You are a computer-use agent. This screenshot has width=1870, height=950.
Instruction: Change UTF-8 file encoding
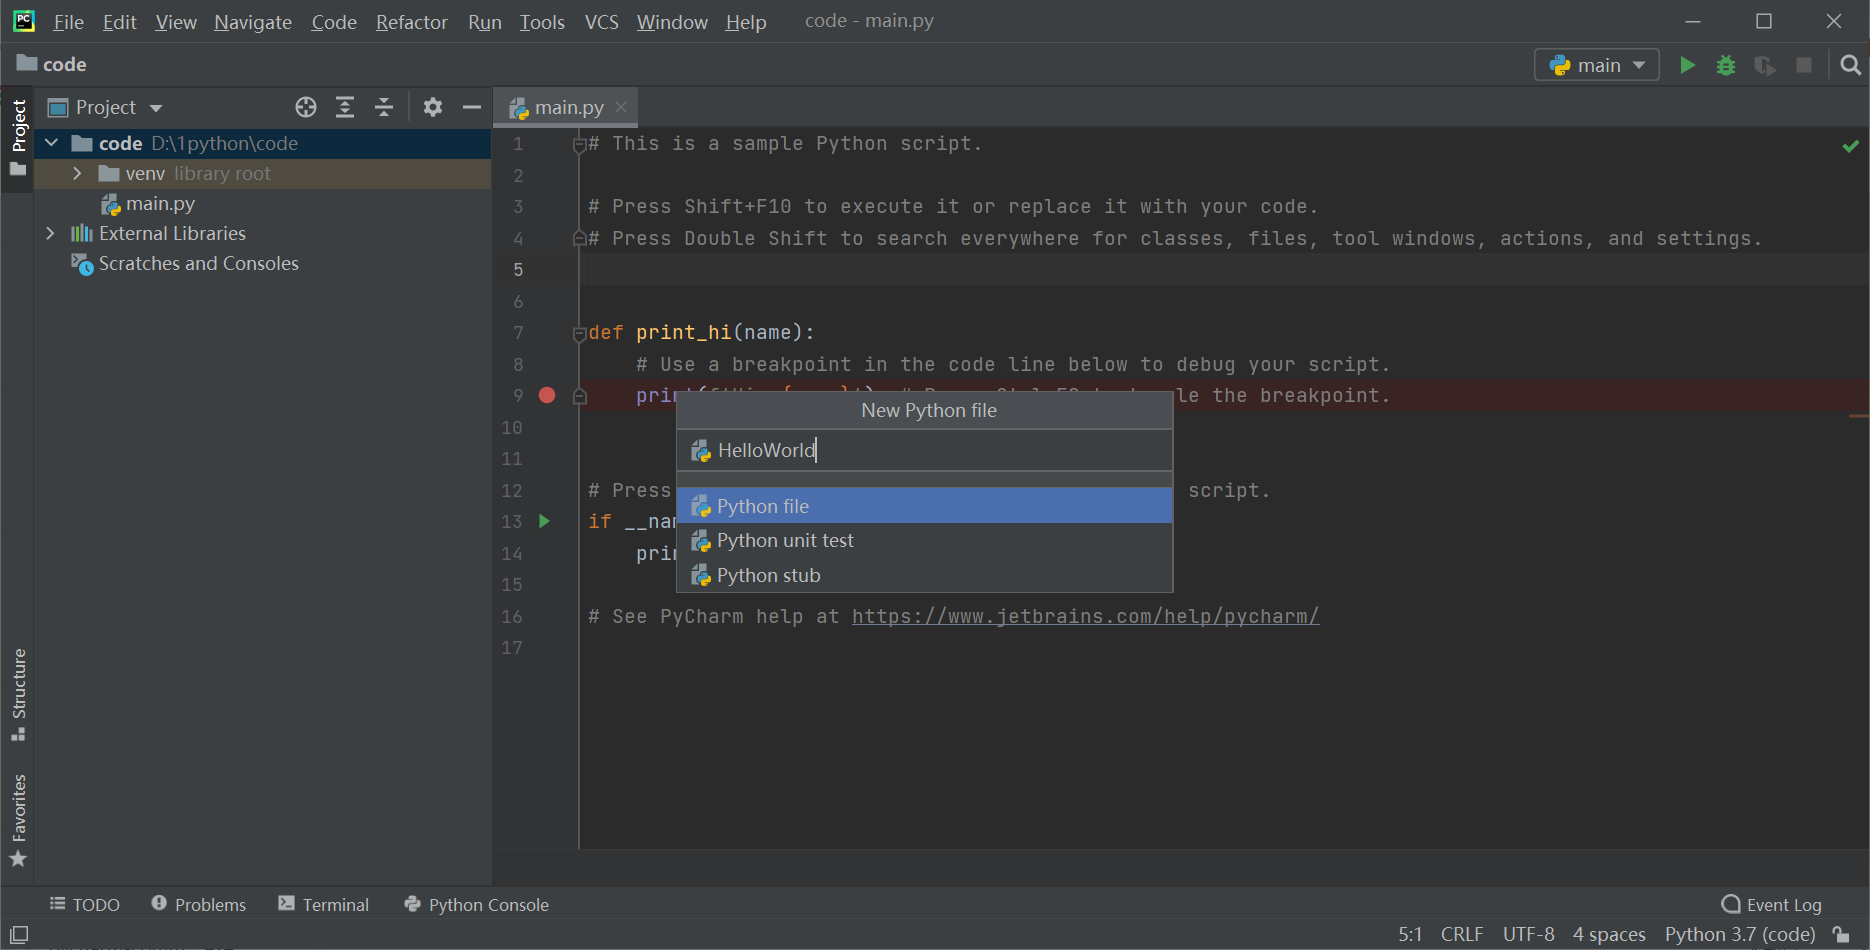(x=1529, y=934)
